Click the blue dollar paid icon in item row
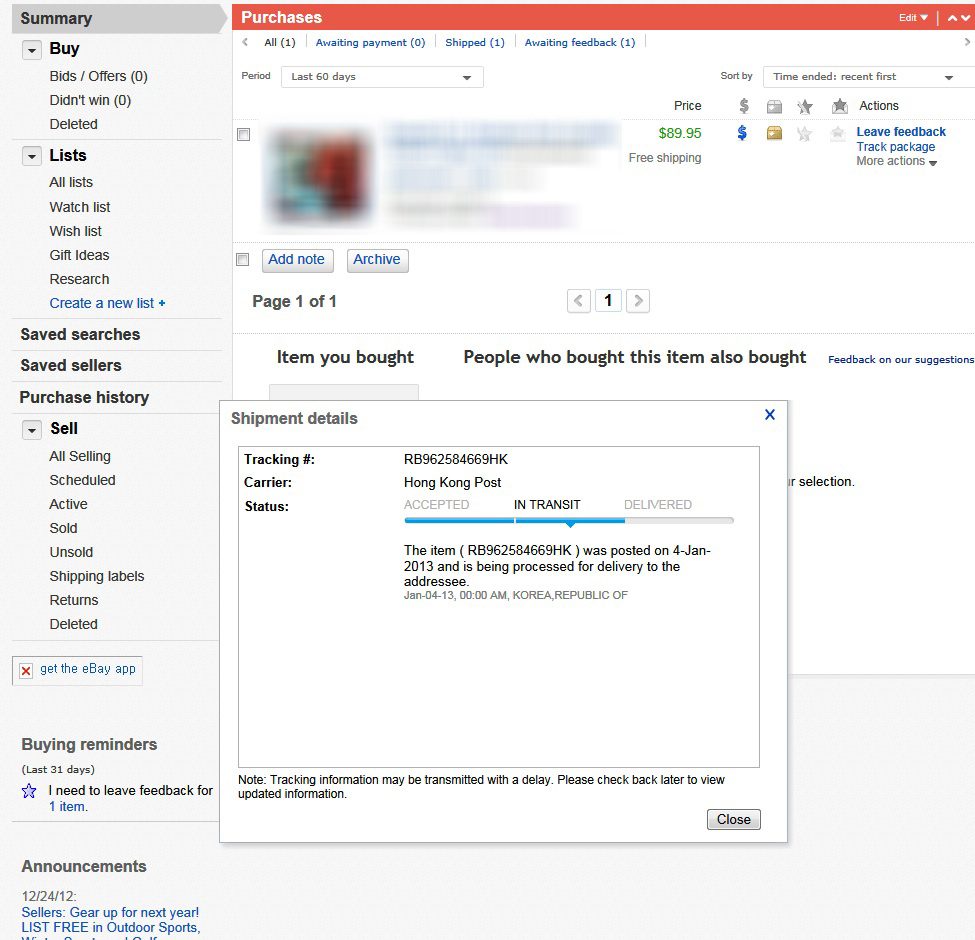975x940 pixels. click(x=742, y=133)
